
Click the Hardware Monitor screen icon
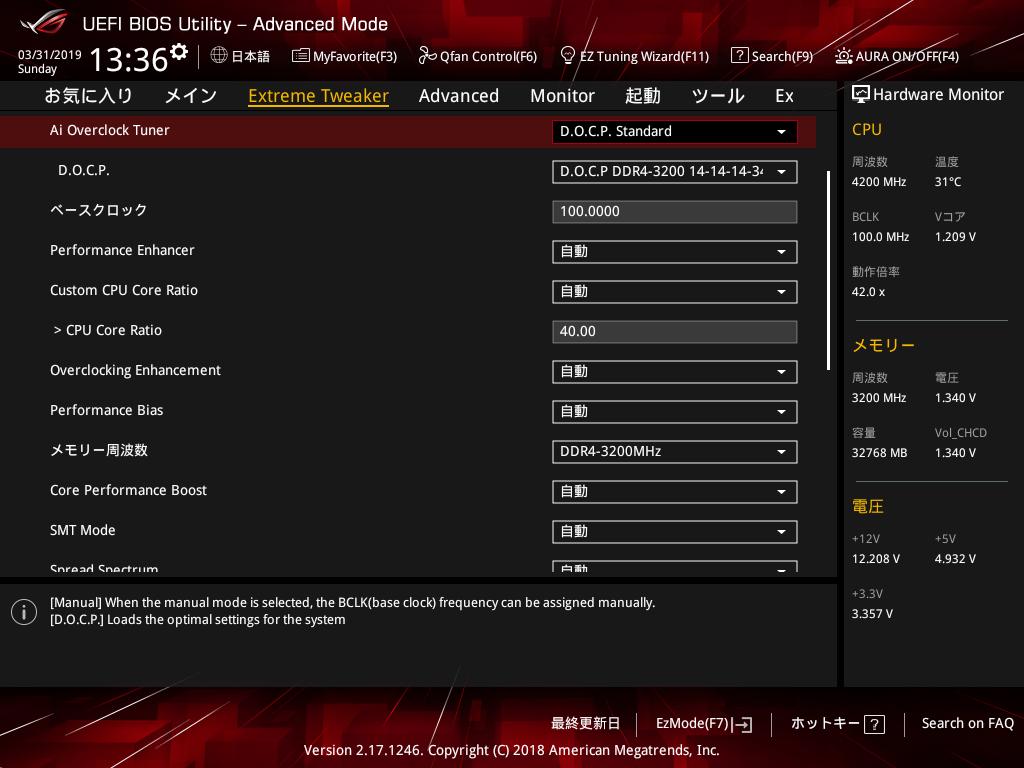click(x=861, y=95)
